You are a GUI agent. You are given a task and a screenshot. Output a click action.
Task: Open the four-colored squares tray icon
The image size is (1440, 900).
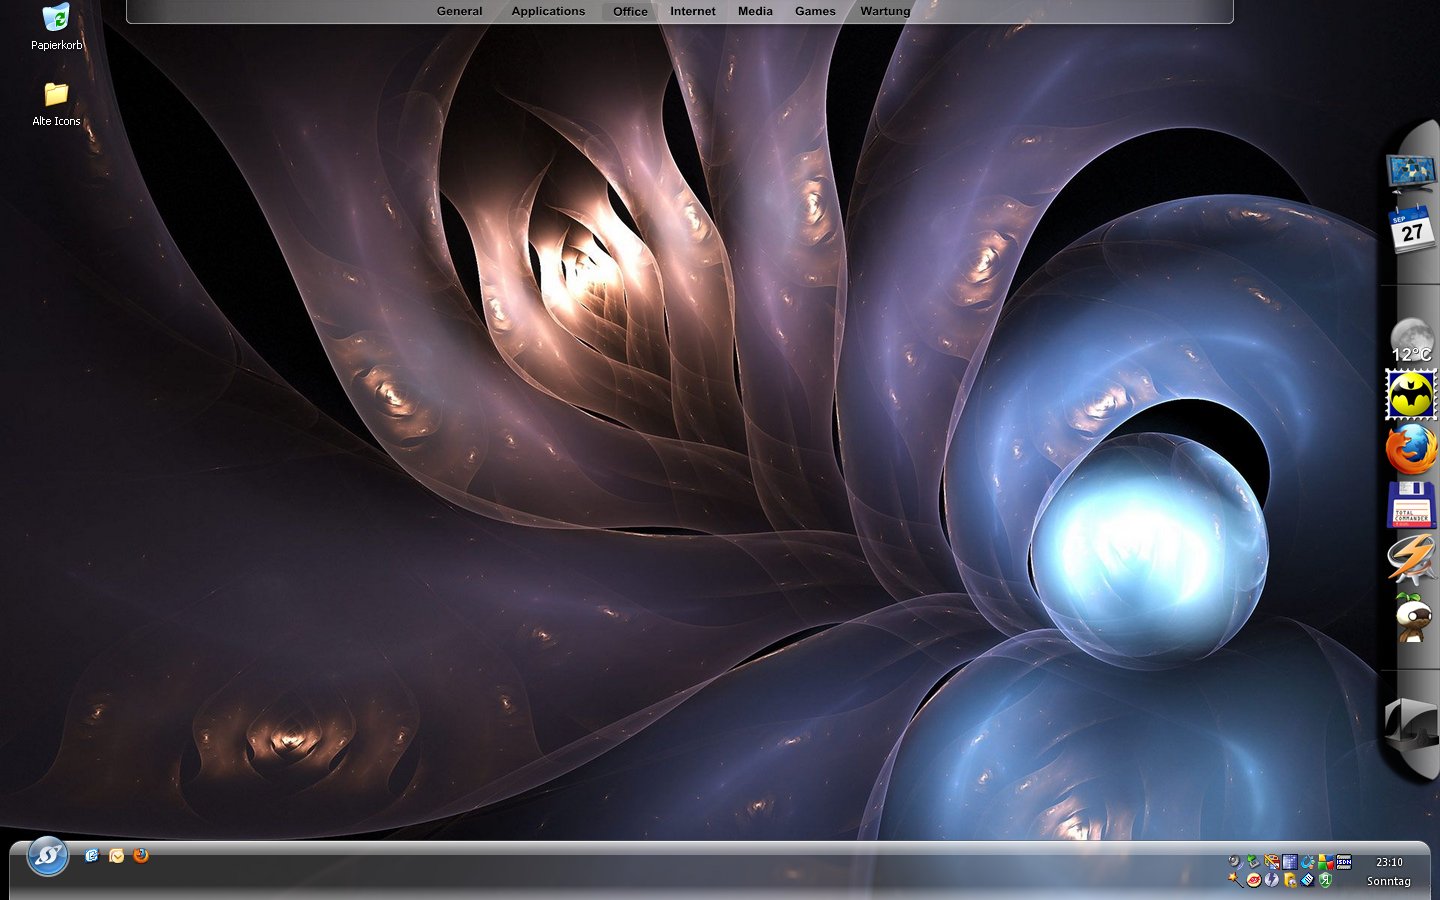coord(1326,862)
